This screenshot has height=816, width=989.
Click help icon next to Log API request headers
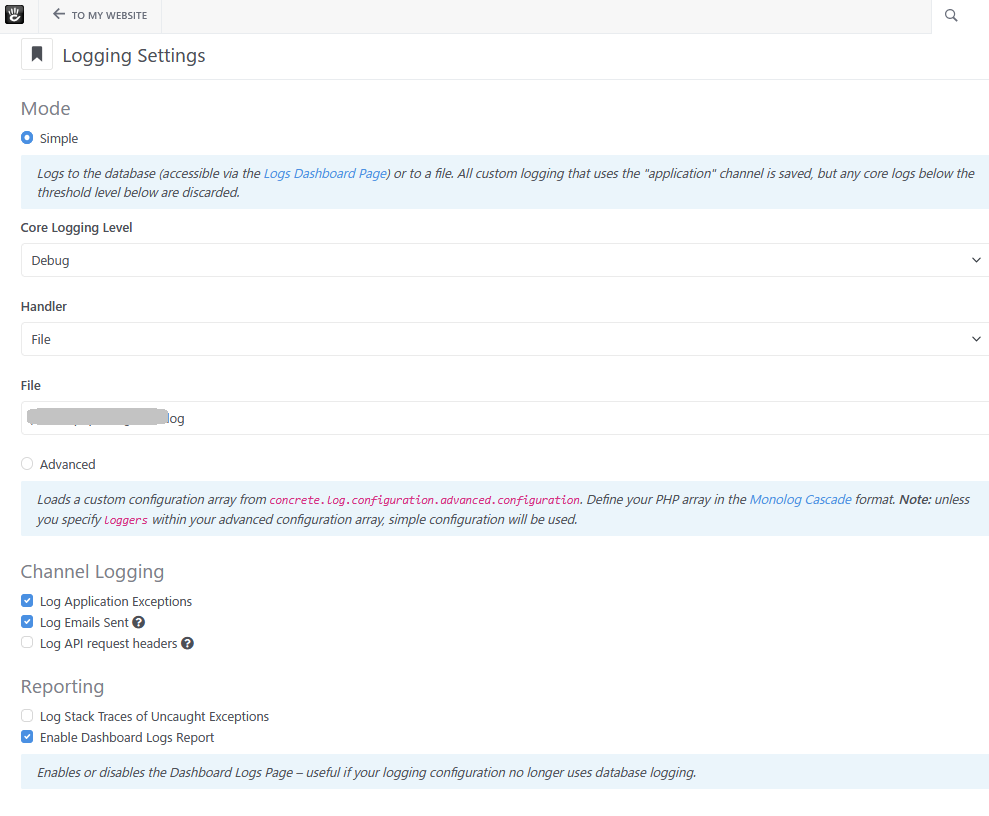[x=187, y=644]
